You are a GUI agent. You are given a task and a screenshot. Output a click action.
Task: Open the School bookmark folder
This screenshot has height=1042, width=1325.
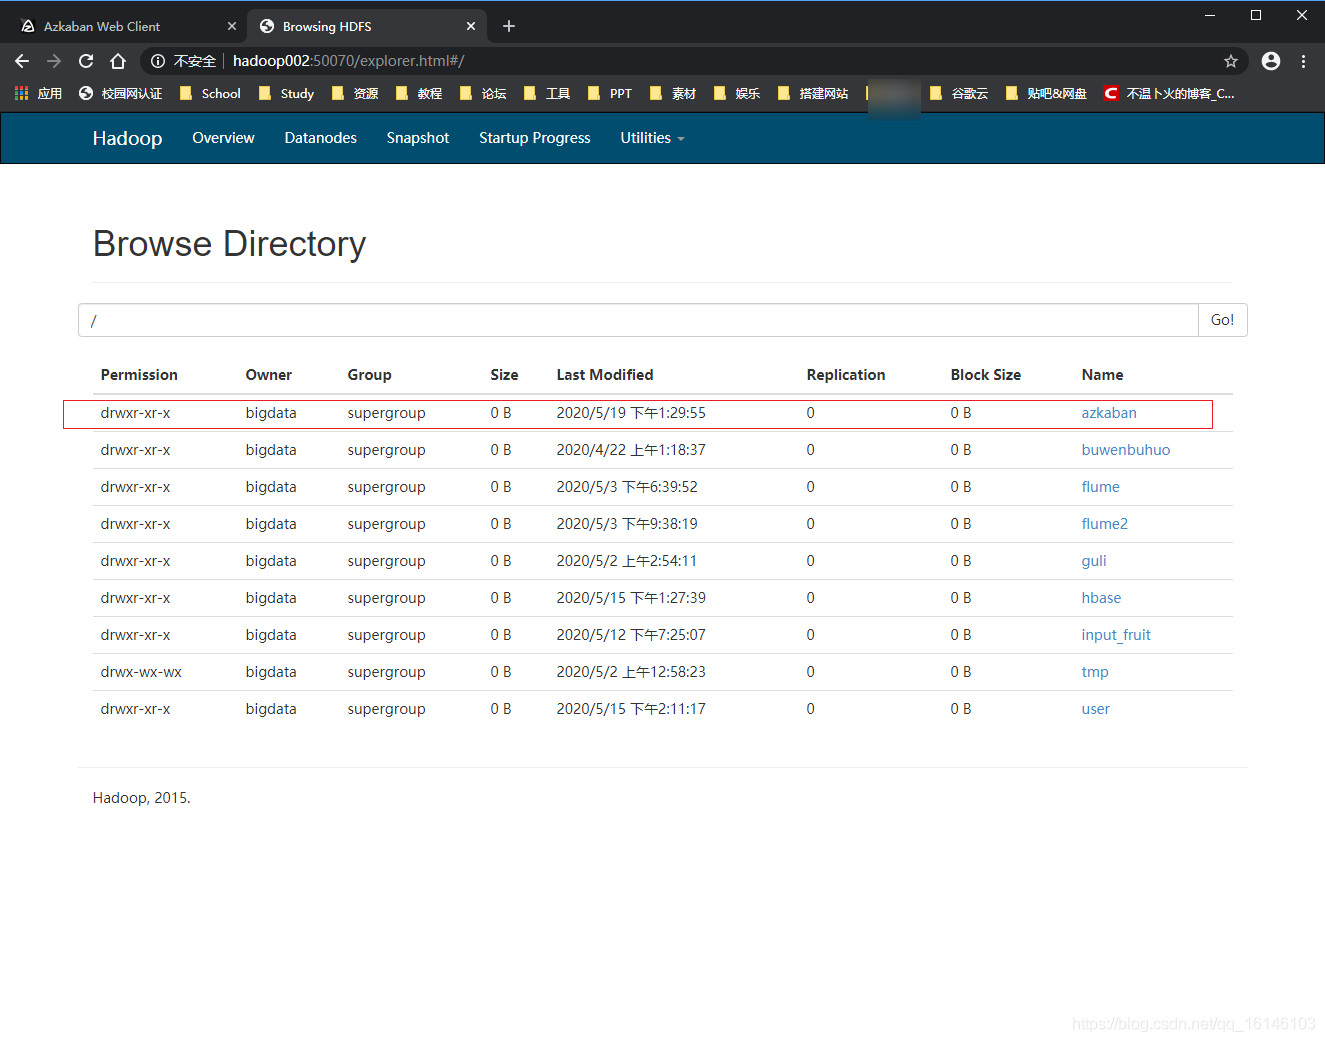tap(210, 93)
